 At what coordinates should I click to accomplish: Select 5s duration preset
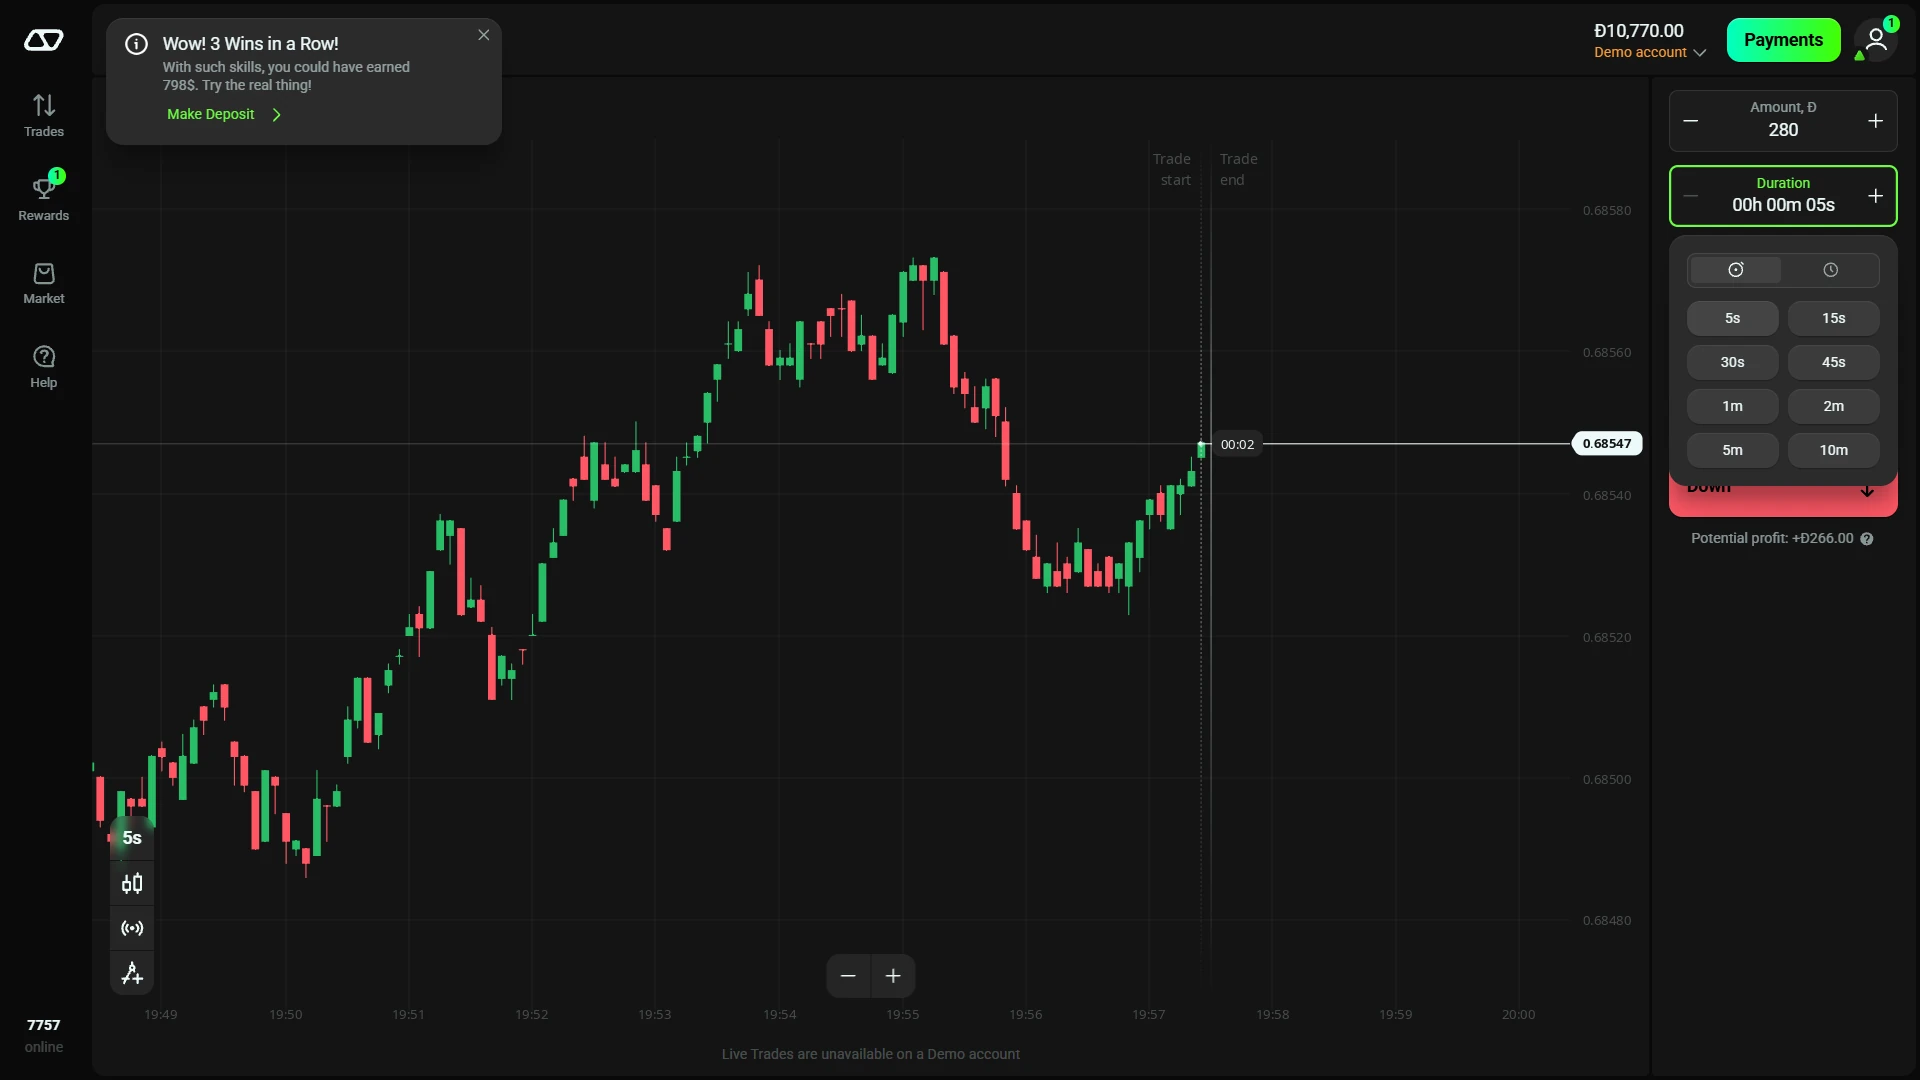tap(1733, 318)
